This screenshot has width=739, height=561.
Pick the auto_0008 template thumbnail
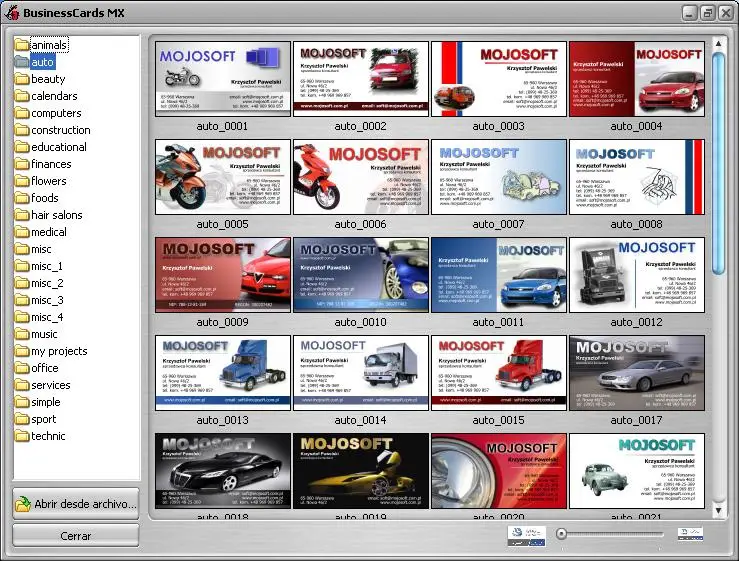[x=637, y=177]
